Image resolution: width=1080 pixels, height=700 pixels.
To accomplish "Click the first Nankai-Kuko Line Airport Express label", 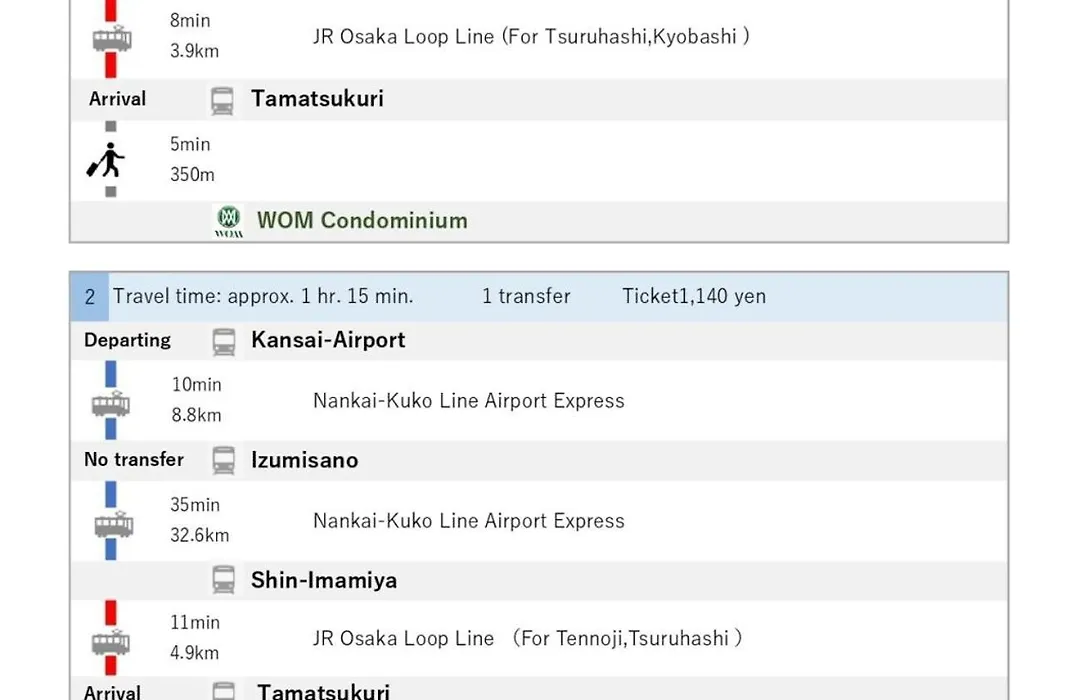I will pos(468,400).
